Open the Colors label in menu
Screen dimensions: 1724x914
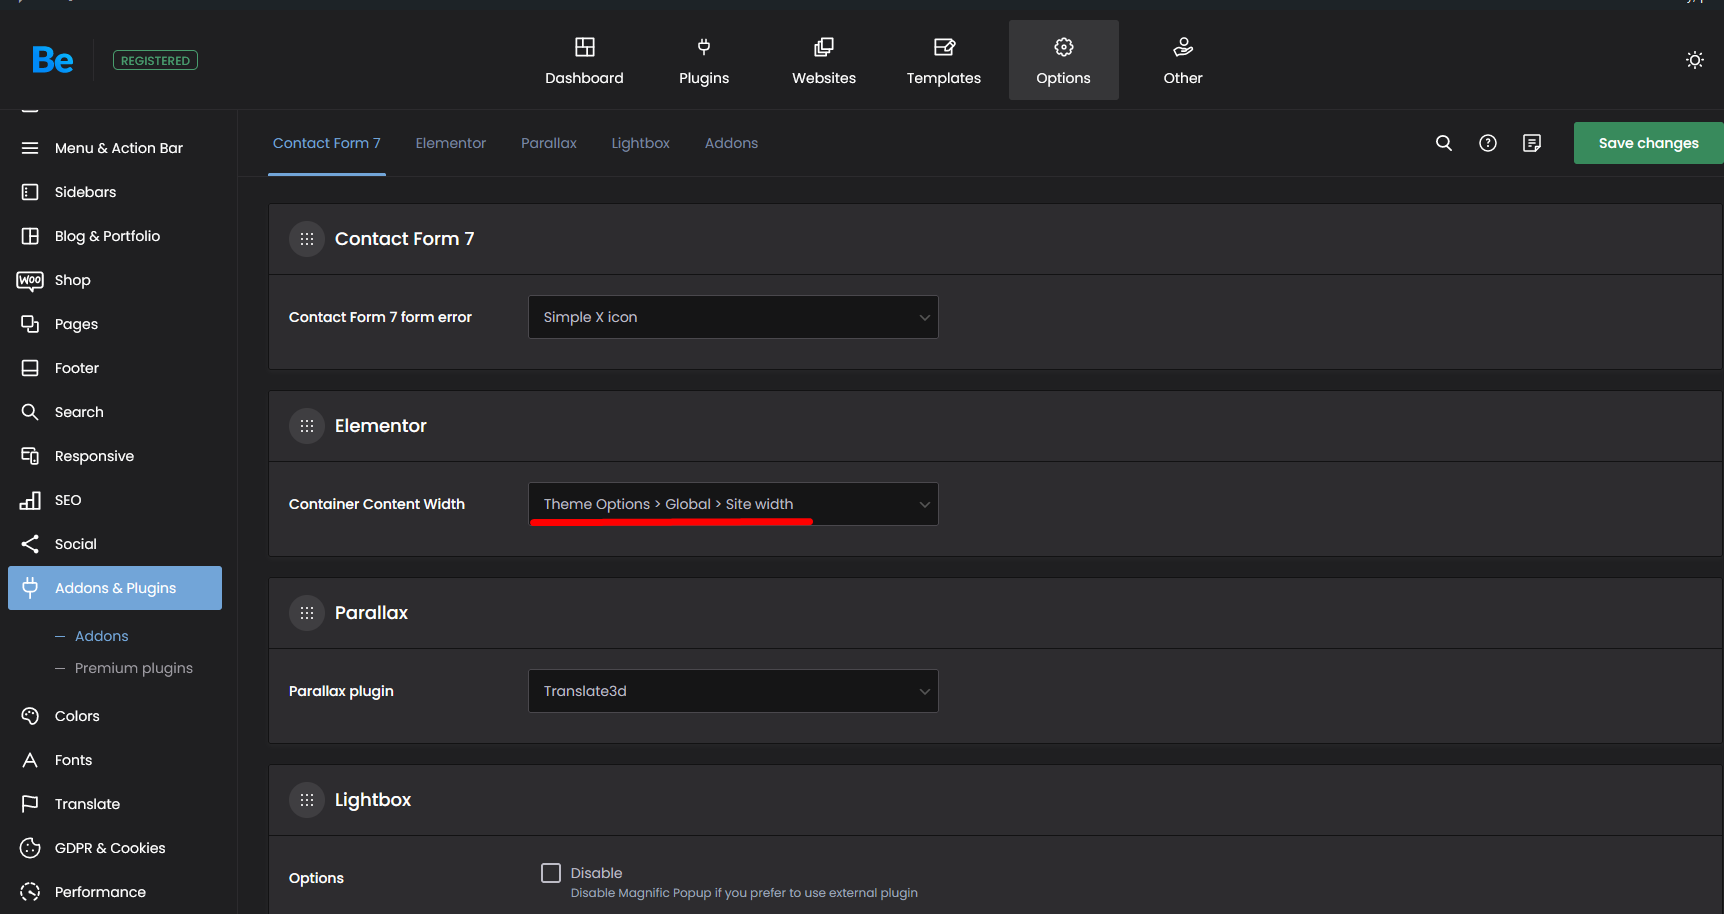click(x=77, y=716)
